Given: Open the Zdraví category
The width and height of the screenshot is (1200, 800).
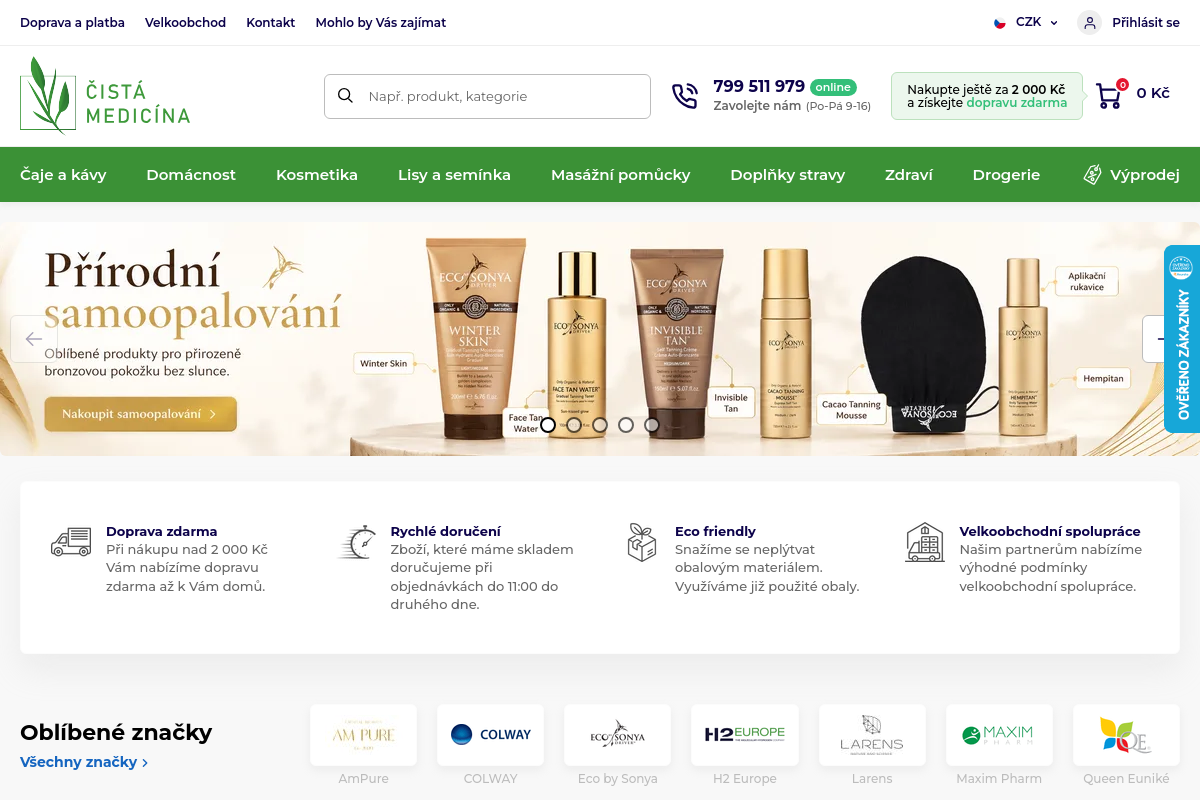Looking at the screenshot, I should pyautogui.click(x=909, y=175).
